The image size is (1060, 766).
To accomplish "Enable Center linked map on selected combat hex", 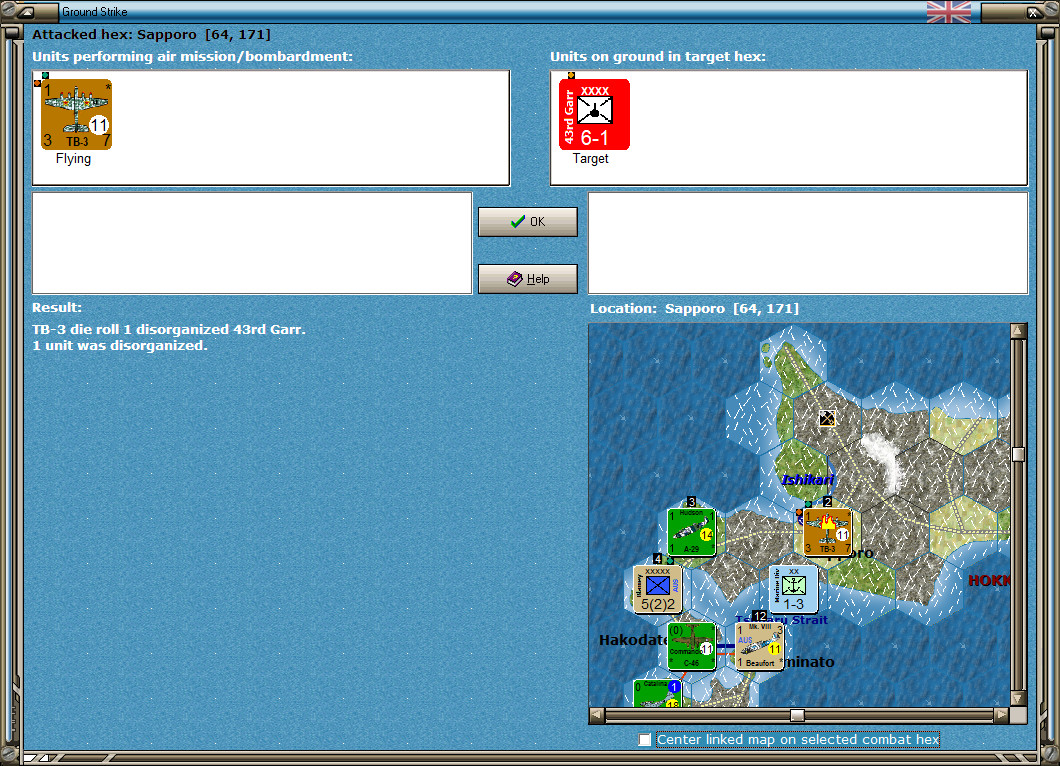I will (x=645, y=740).
